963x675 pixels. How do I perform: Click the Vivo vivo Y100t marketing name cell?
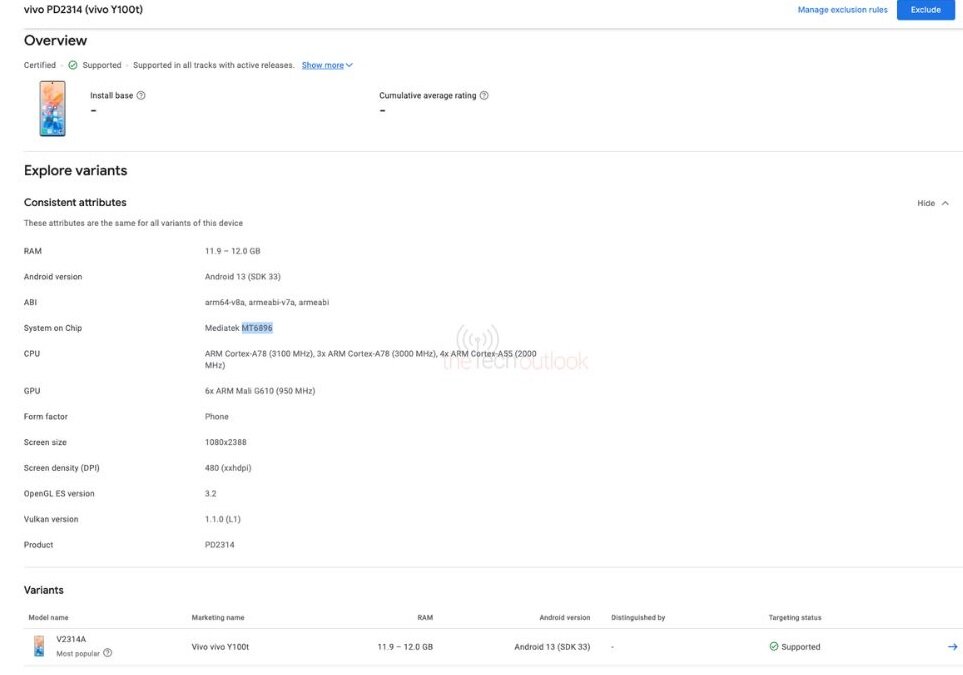click(x=223, y=646)
